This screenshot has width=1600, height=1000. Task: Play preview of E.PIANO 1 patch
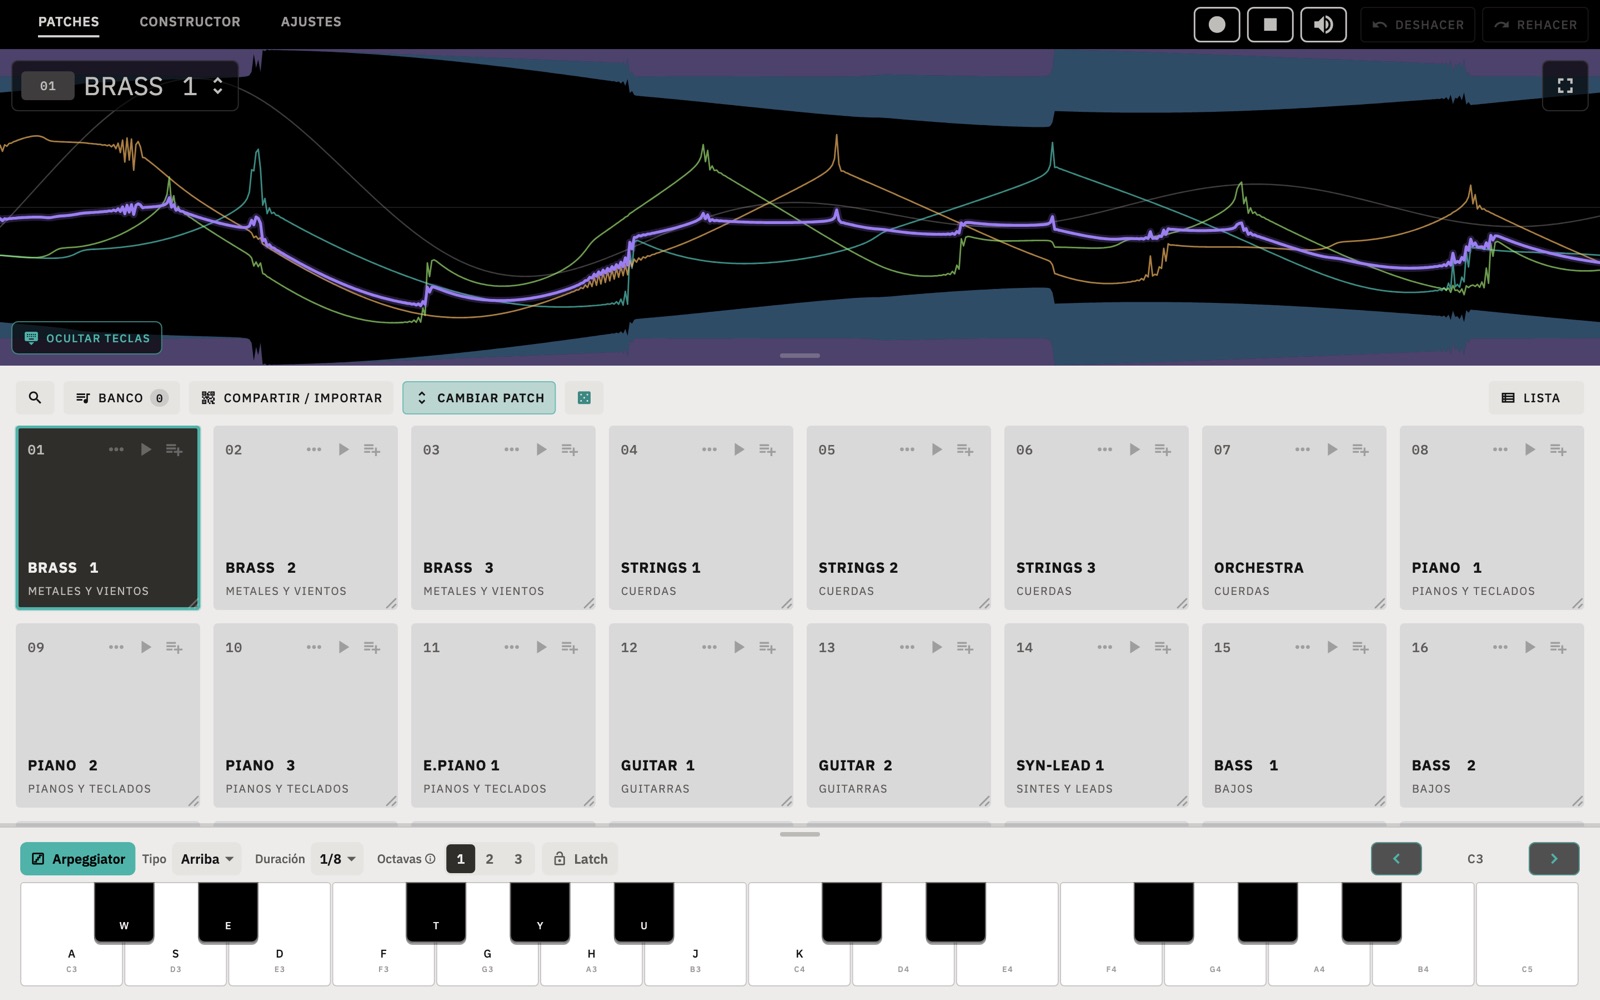[541, 648]
